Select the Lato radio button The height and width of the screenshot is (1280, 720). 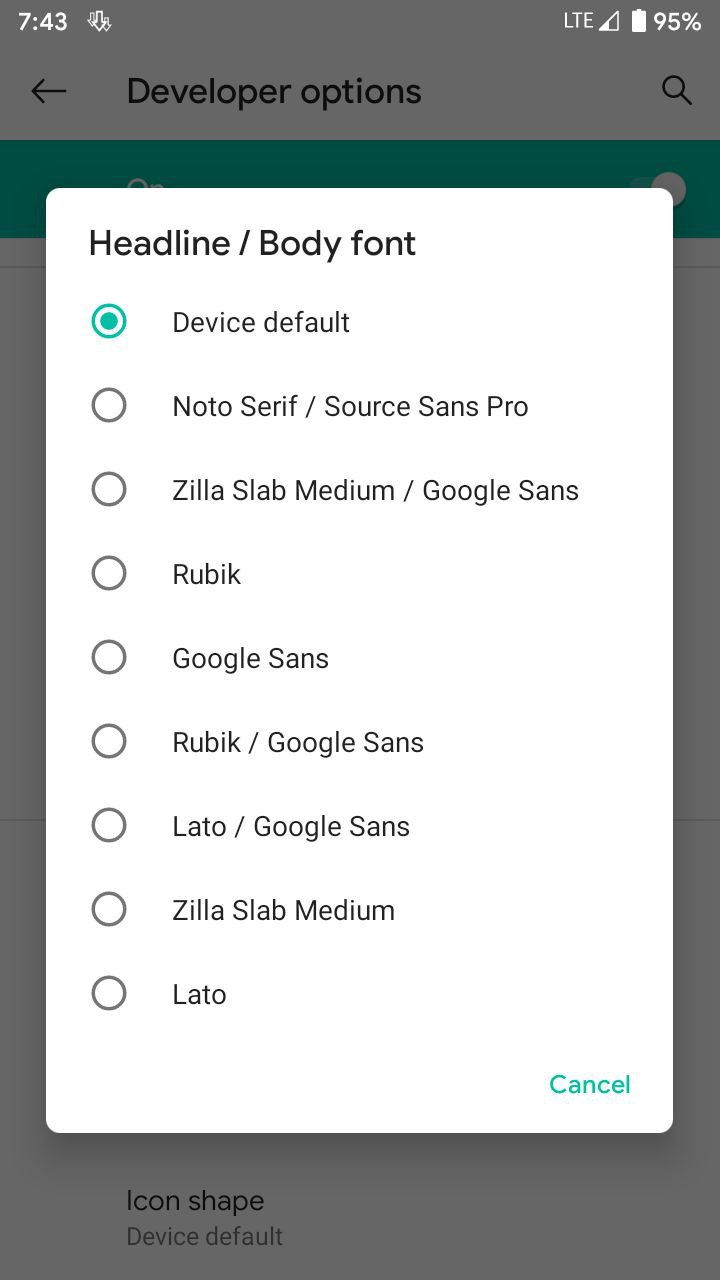click(109, 994)
